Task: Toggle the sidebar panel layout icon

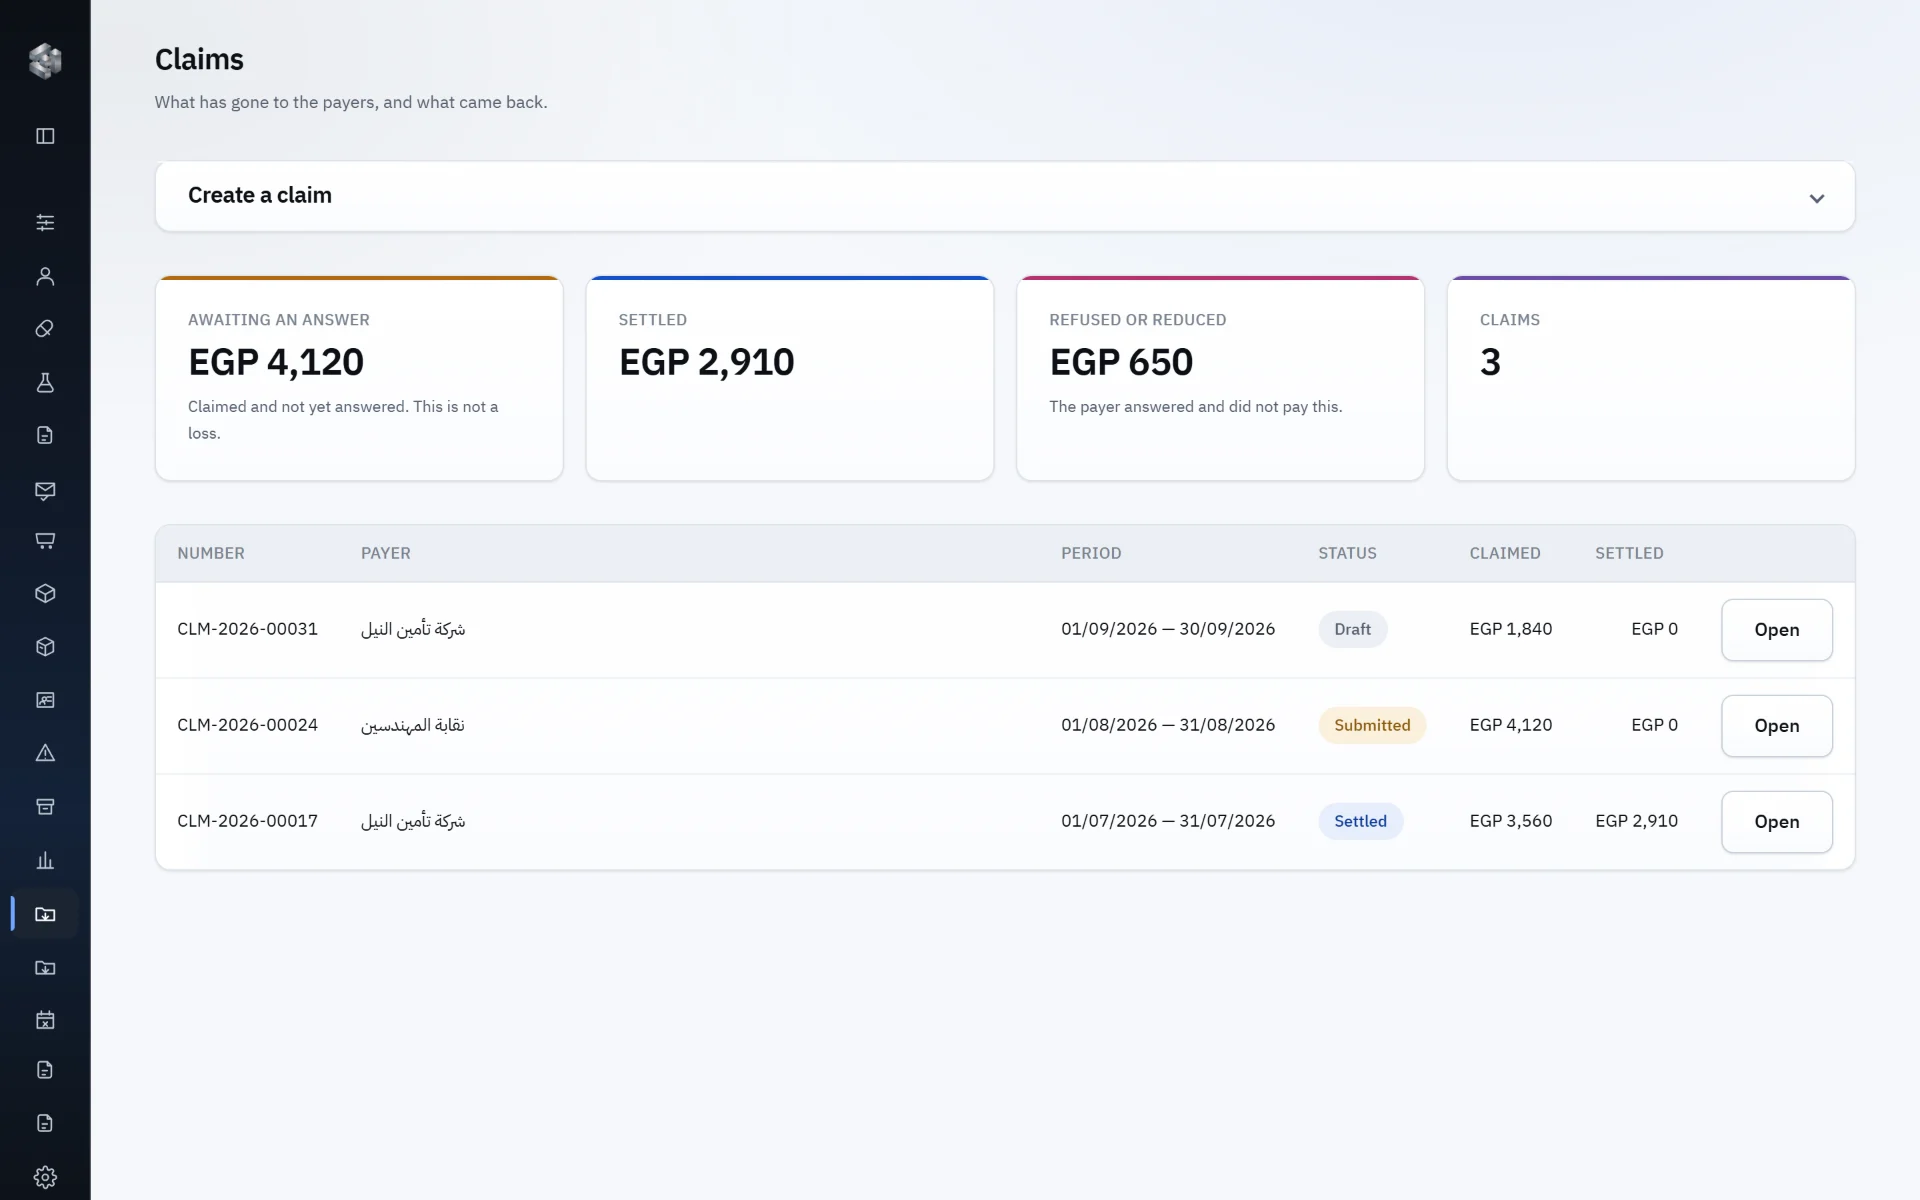Action: tap(45, 136)
